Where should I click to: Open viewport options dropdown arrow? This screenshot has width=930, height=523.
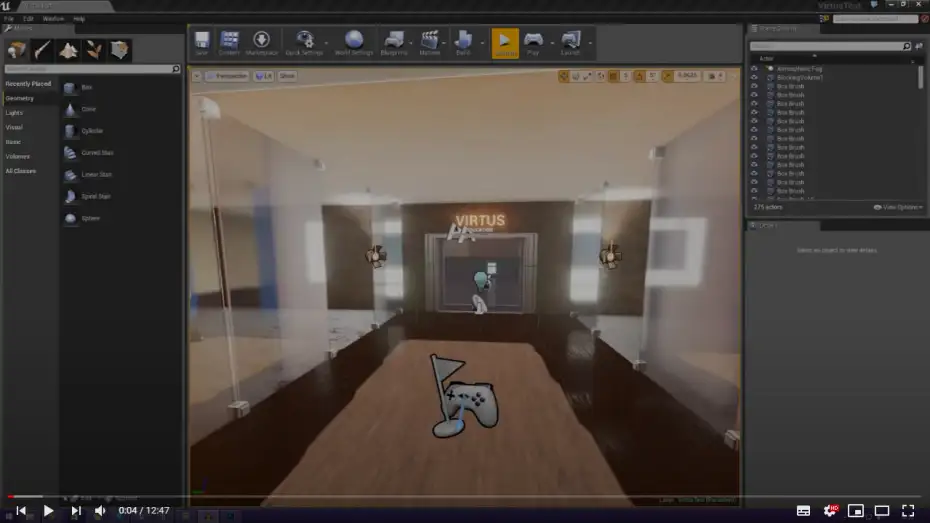tap(197, 76)
